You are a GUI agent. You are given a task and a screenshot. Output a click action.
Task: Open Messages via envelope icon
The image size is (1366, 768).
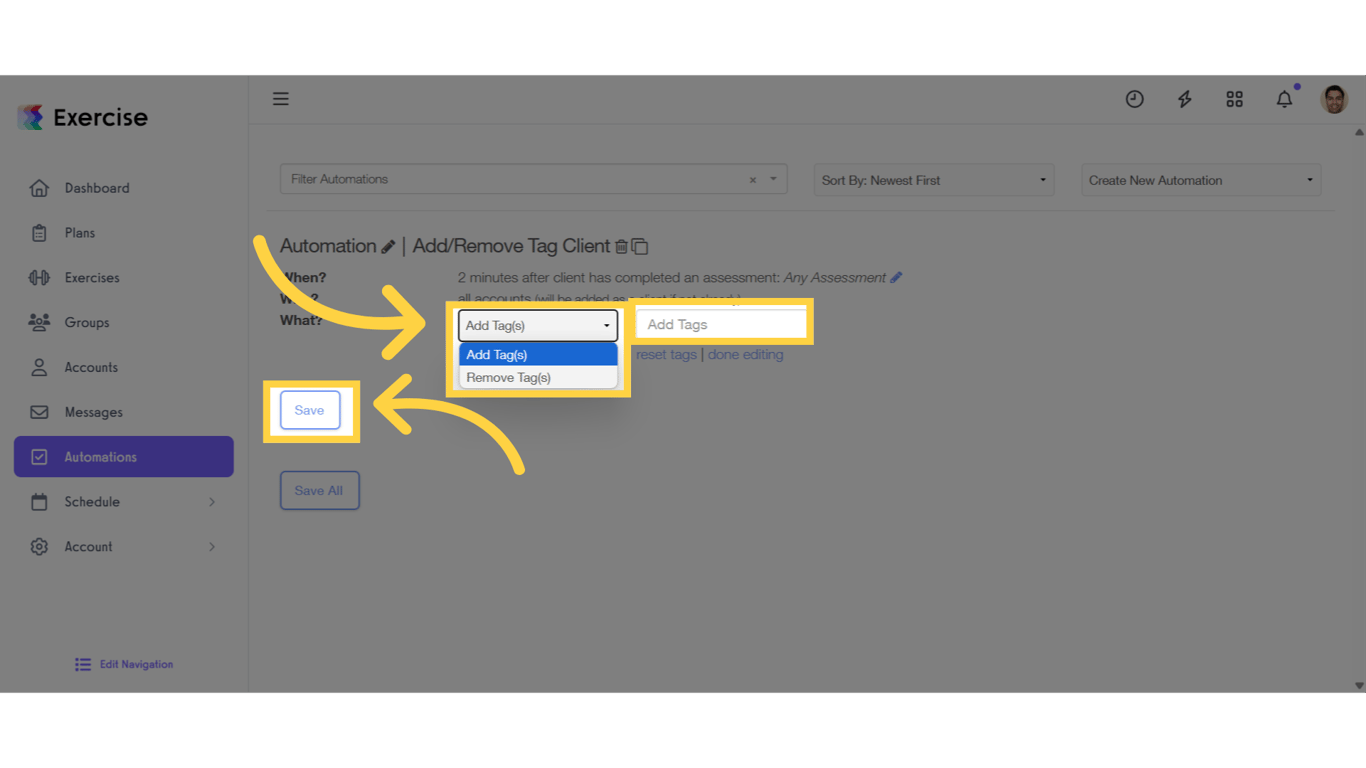click(41, 412)
